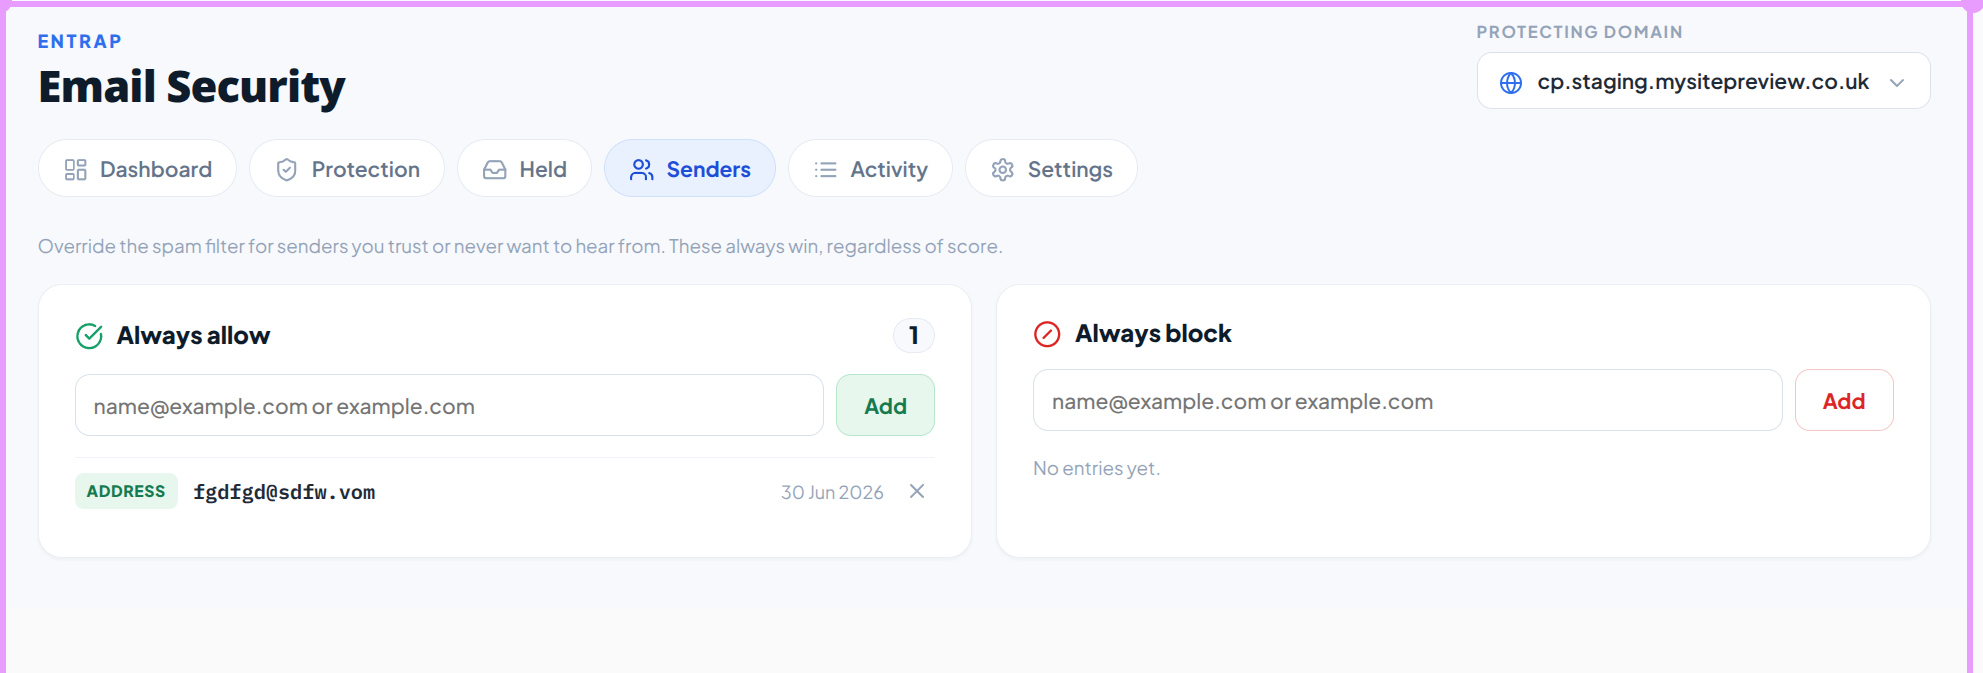Click the Dashboard grid icon
This screenshot has width=1983, height=673.
[x=76, y=170]
